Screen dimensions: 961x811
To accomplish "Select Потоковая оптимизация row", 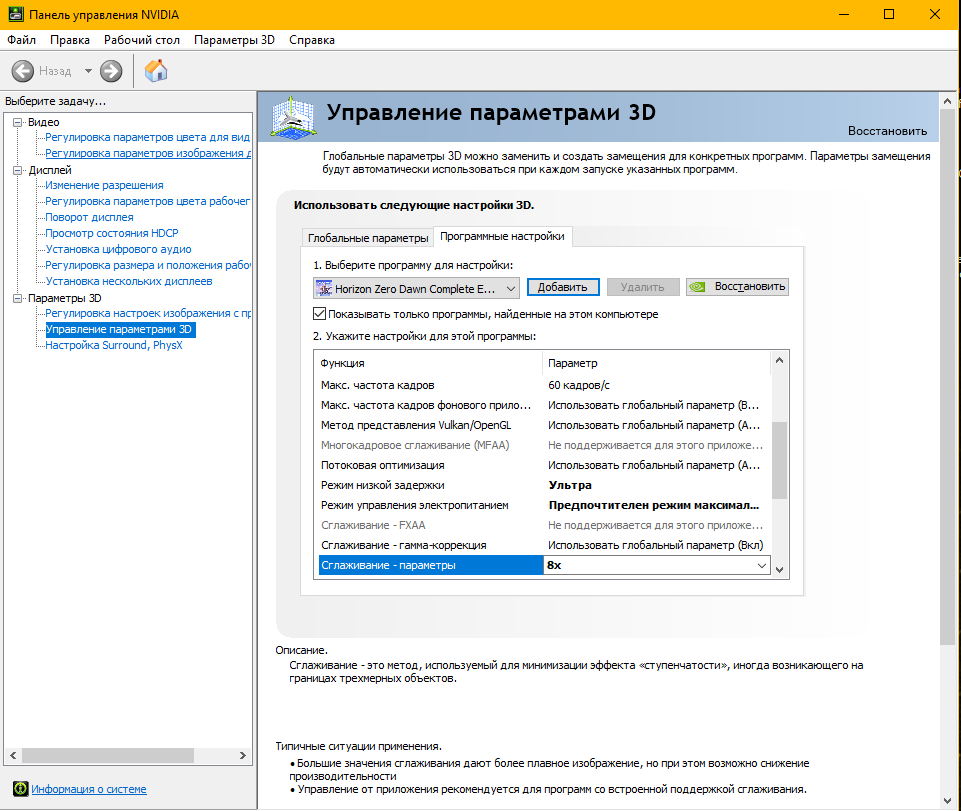I will point(544,465).
